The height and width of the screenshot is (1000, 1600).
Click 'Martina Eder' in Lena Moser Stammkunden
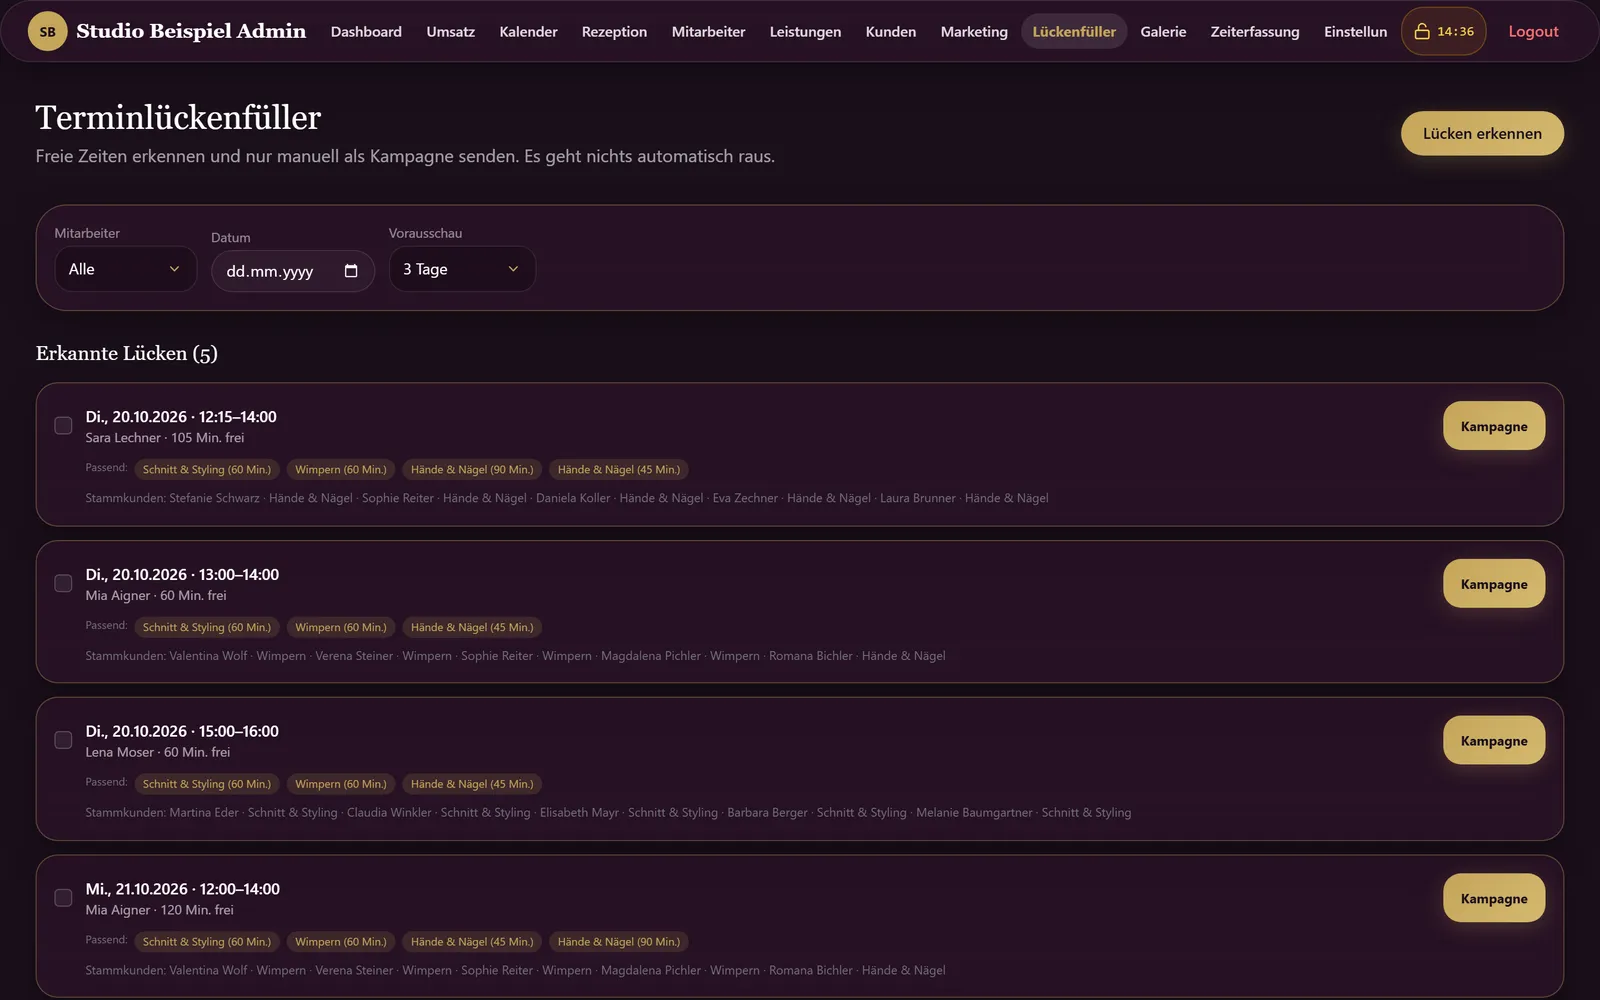coord(204,812)
